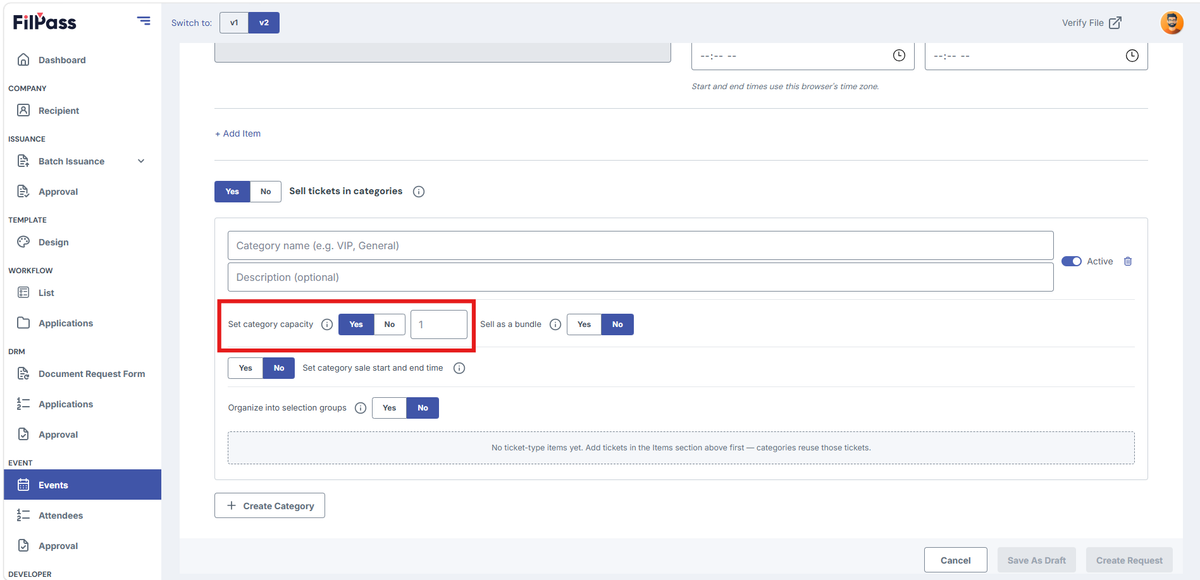Select No for Sell as a bundle
The image size is (1200, 580).
point(617,324)
